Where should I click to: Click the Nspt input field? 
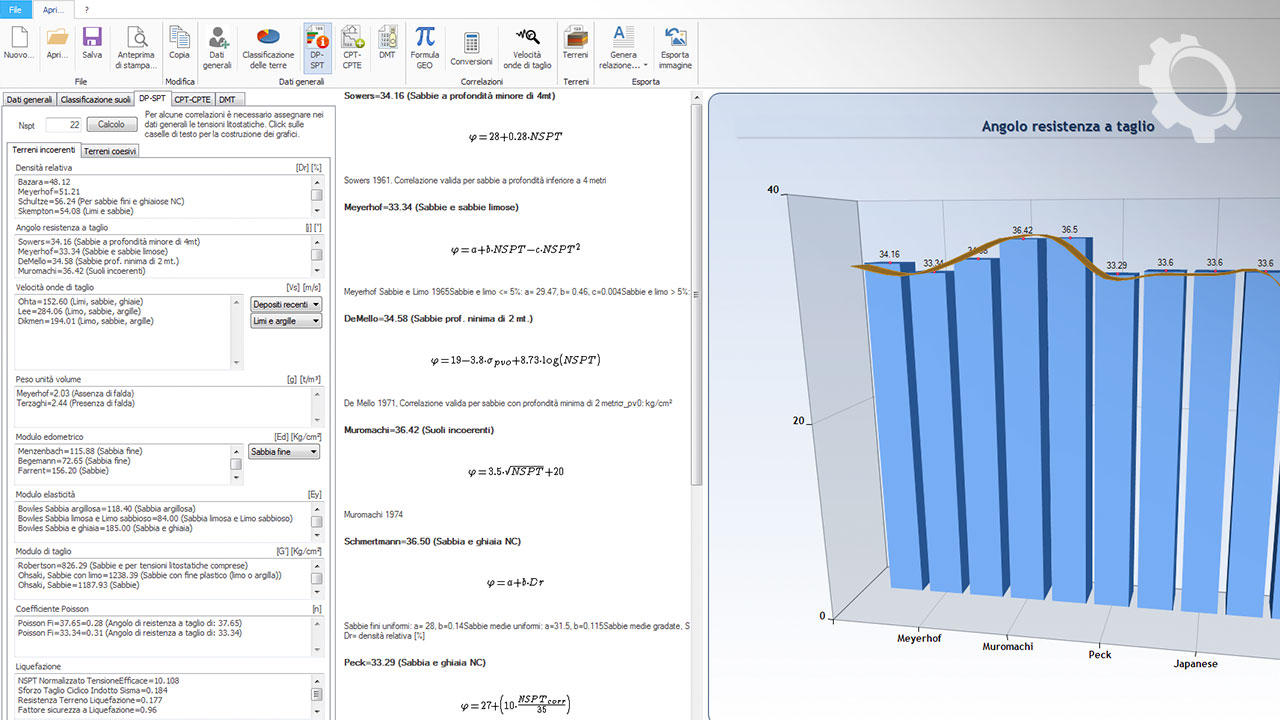[62, 125]
